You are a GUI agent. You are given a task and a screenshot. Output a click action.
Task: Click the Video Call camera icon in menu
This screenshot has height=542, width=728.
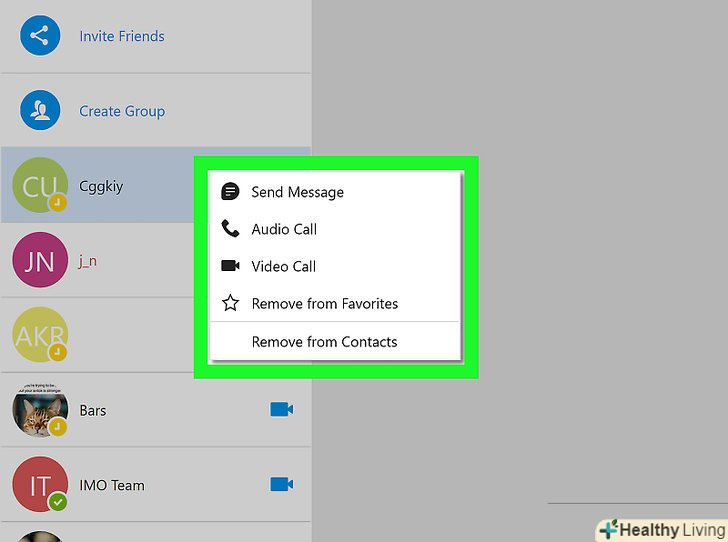click(230, 266)
